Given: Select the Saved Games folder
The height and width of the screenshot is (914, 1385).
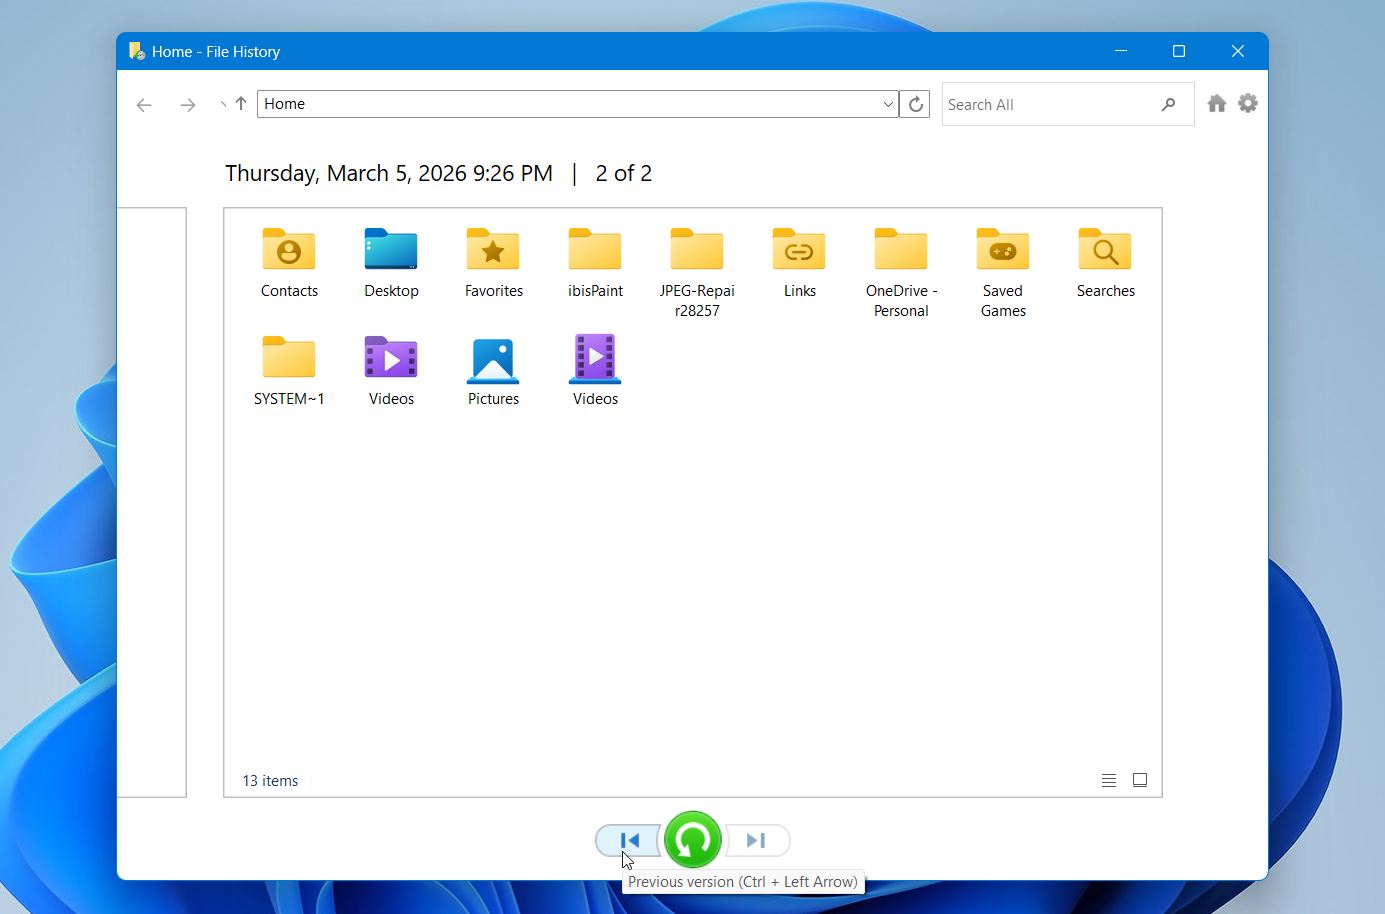Looking at the screenshot, I should click(1003, 262).
